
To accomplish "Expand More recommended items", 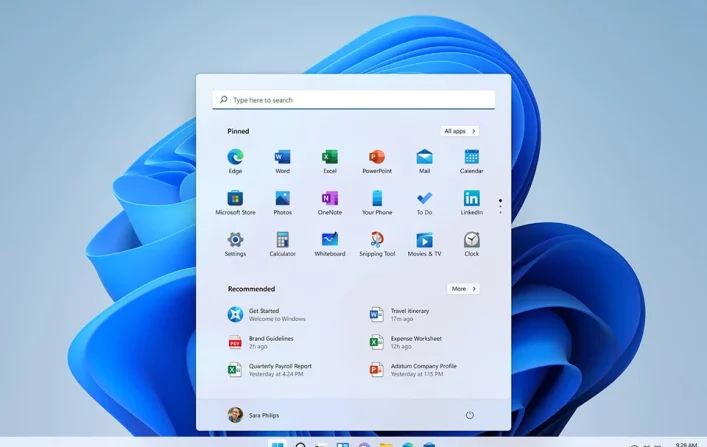I will click(464, 289).
